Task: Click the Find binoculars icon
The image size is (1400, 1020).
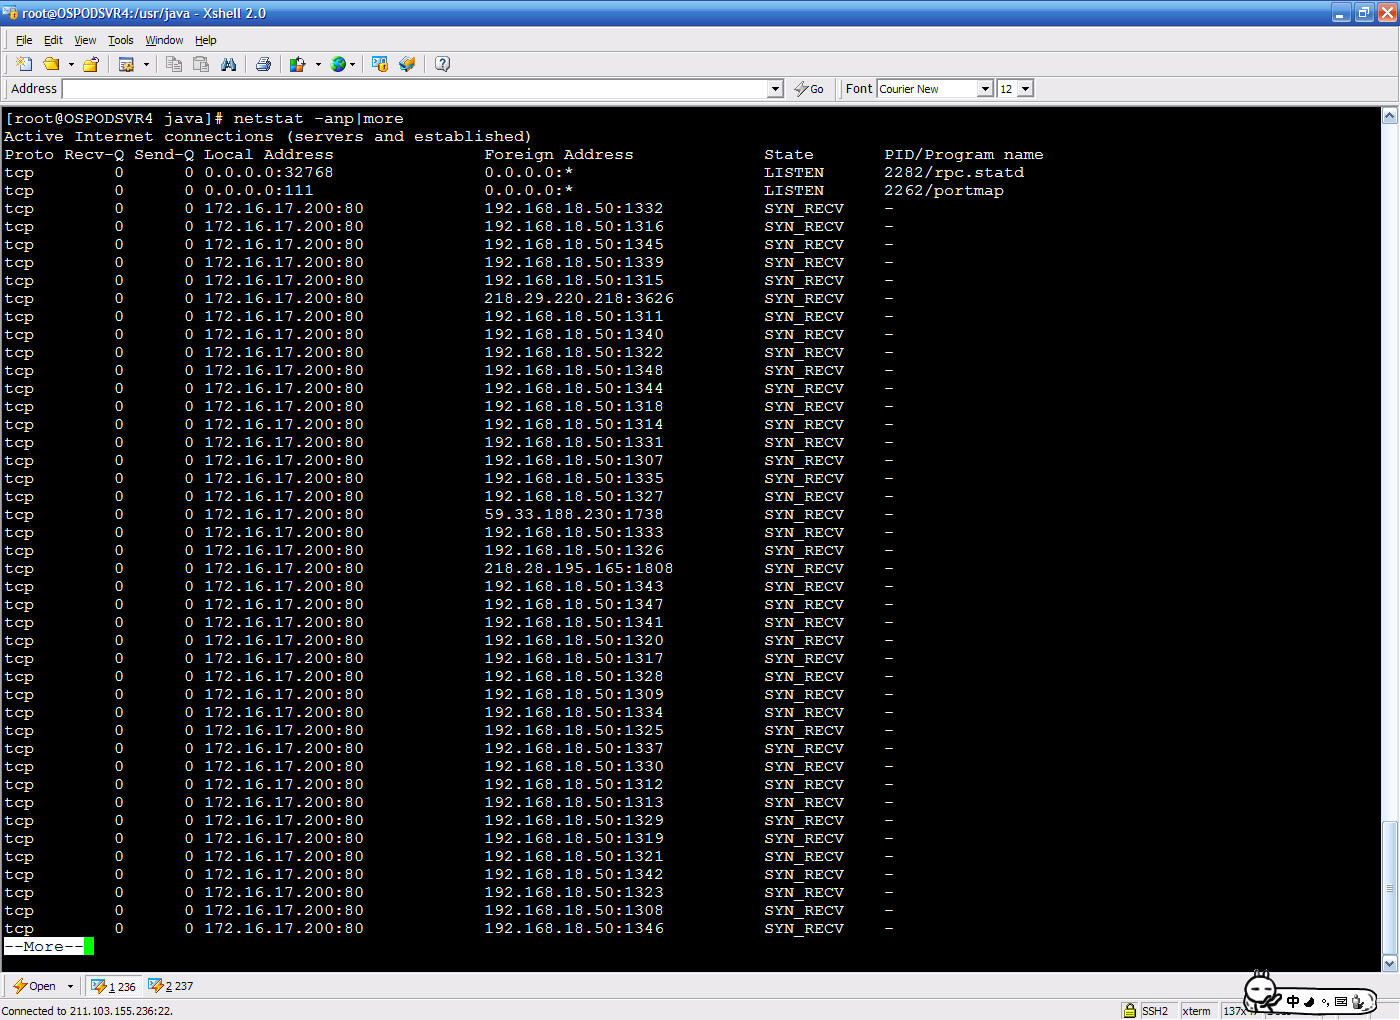Action: point(229,64)
